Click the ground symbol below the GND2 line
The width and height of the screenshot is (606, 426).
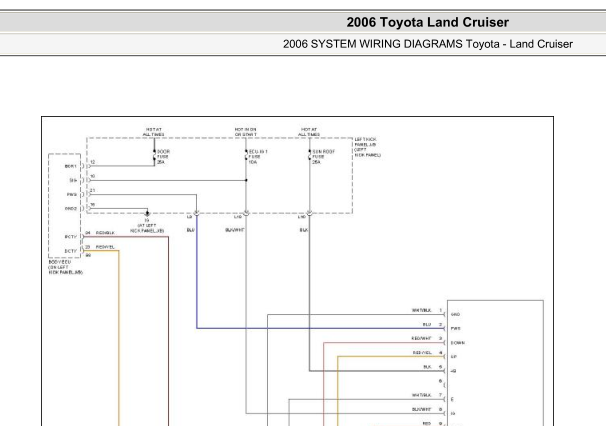click(147, 214)
